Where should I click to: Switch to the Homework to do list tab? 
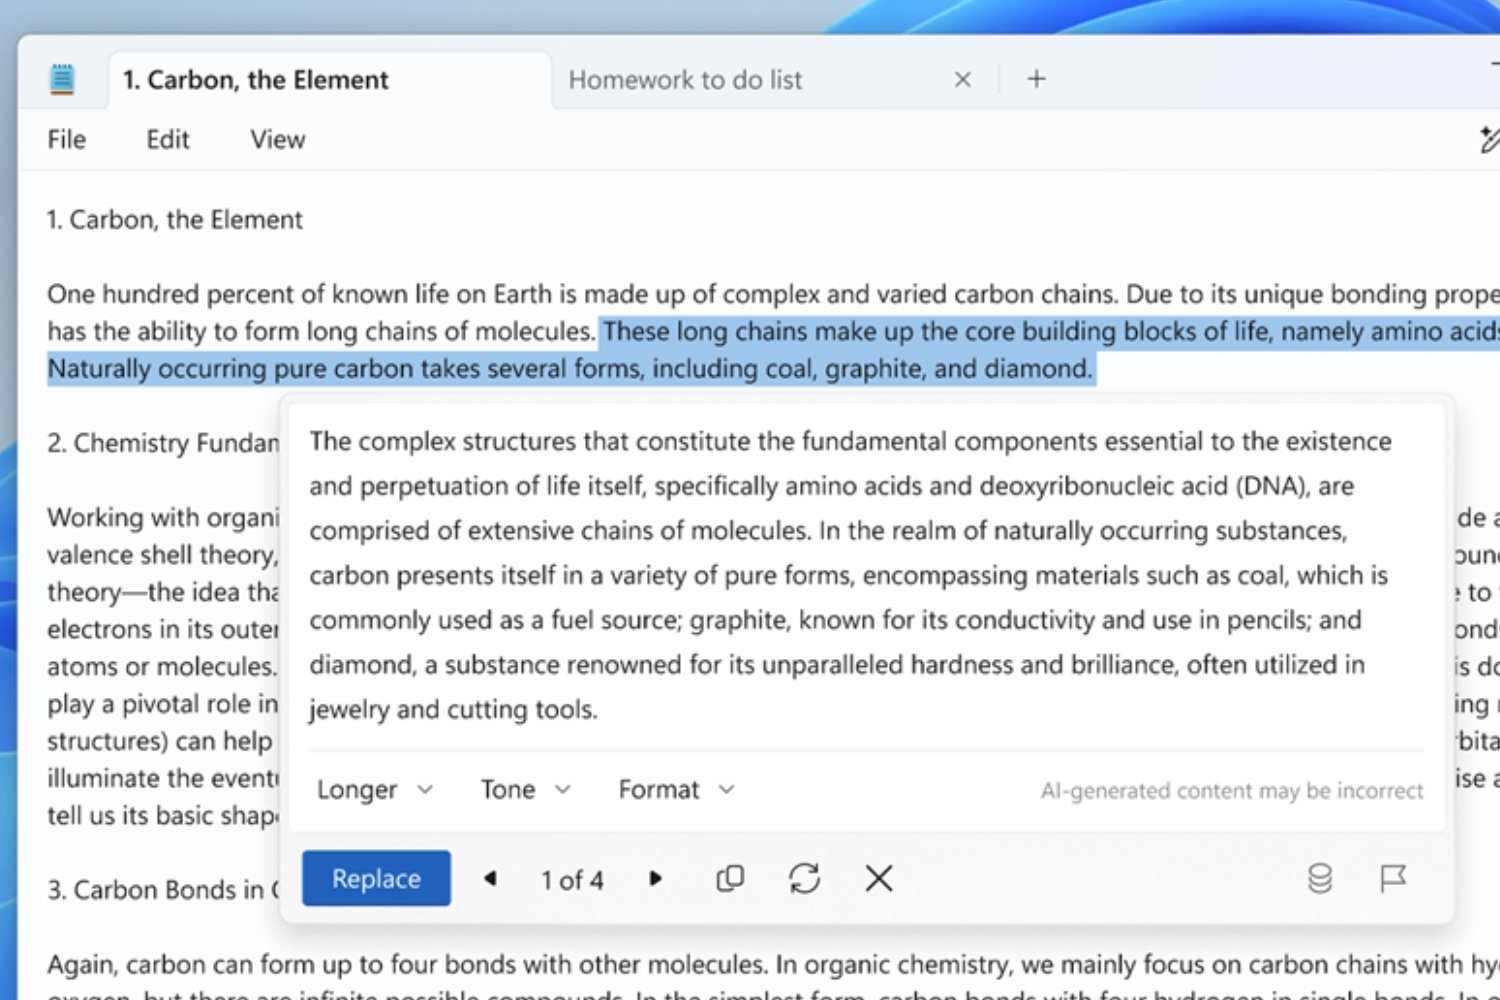[x=685, y=80]
